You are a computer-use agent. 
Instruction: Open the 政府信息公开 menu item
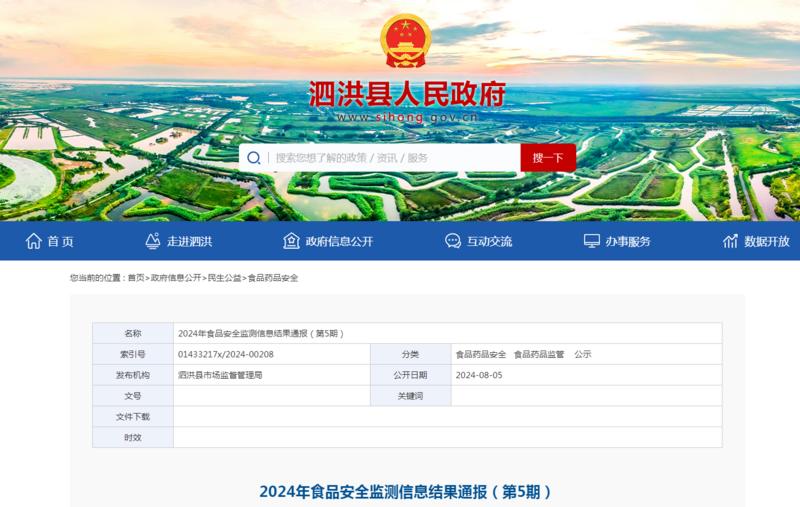pos(339,241)
